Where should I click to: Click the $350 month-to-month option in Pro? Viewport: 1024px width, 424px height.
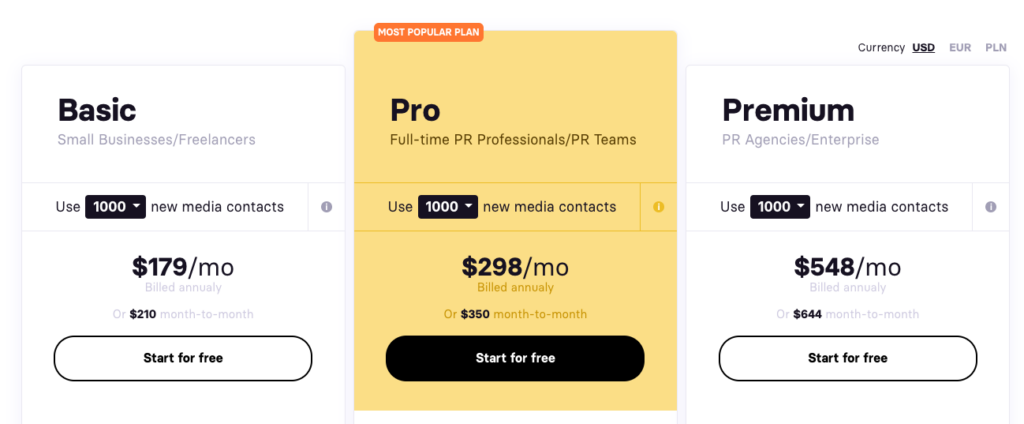point(515,314)
